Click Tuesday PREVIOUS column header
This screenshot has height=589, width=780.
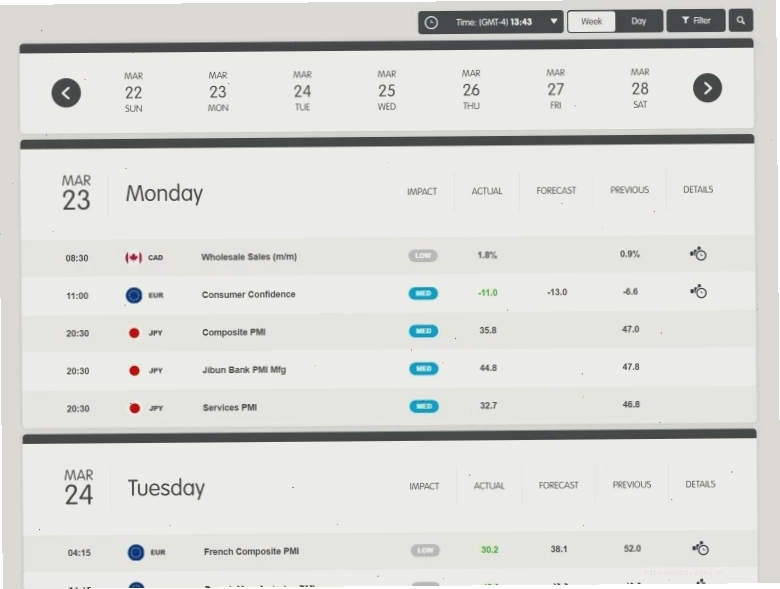(x=632, y=485)
